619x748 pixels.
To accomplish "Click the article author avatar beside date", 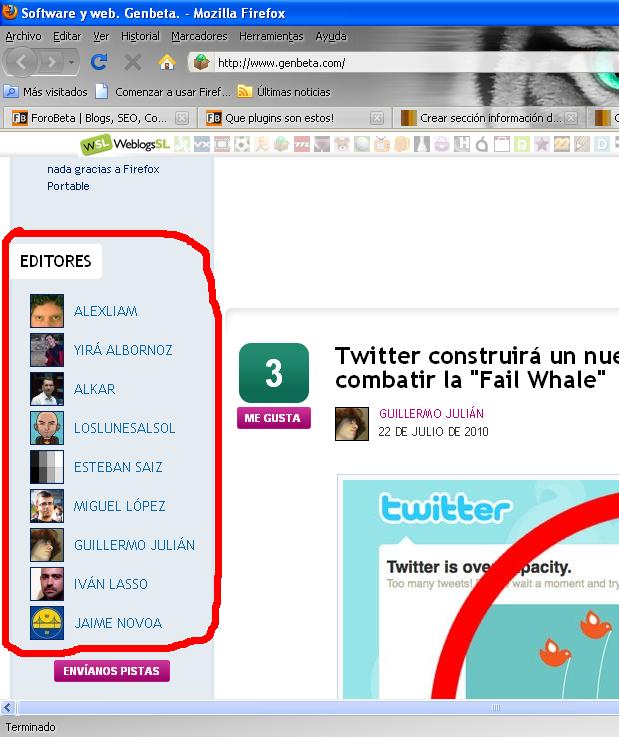I will (352, 424).
